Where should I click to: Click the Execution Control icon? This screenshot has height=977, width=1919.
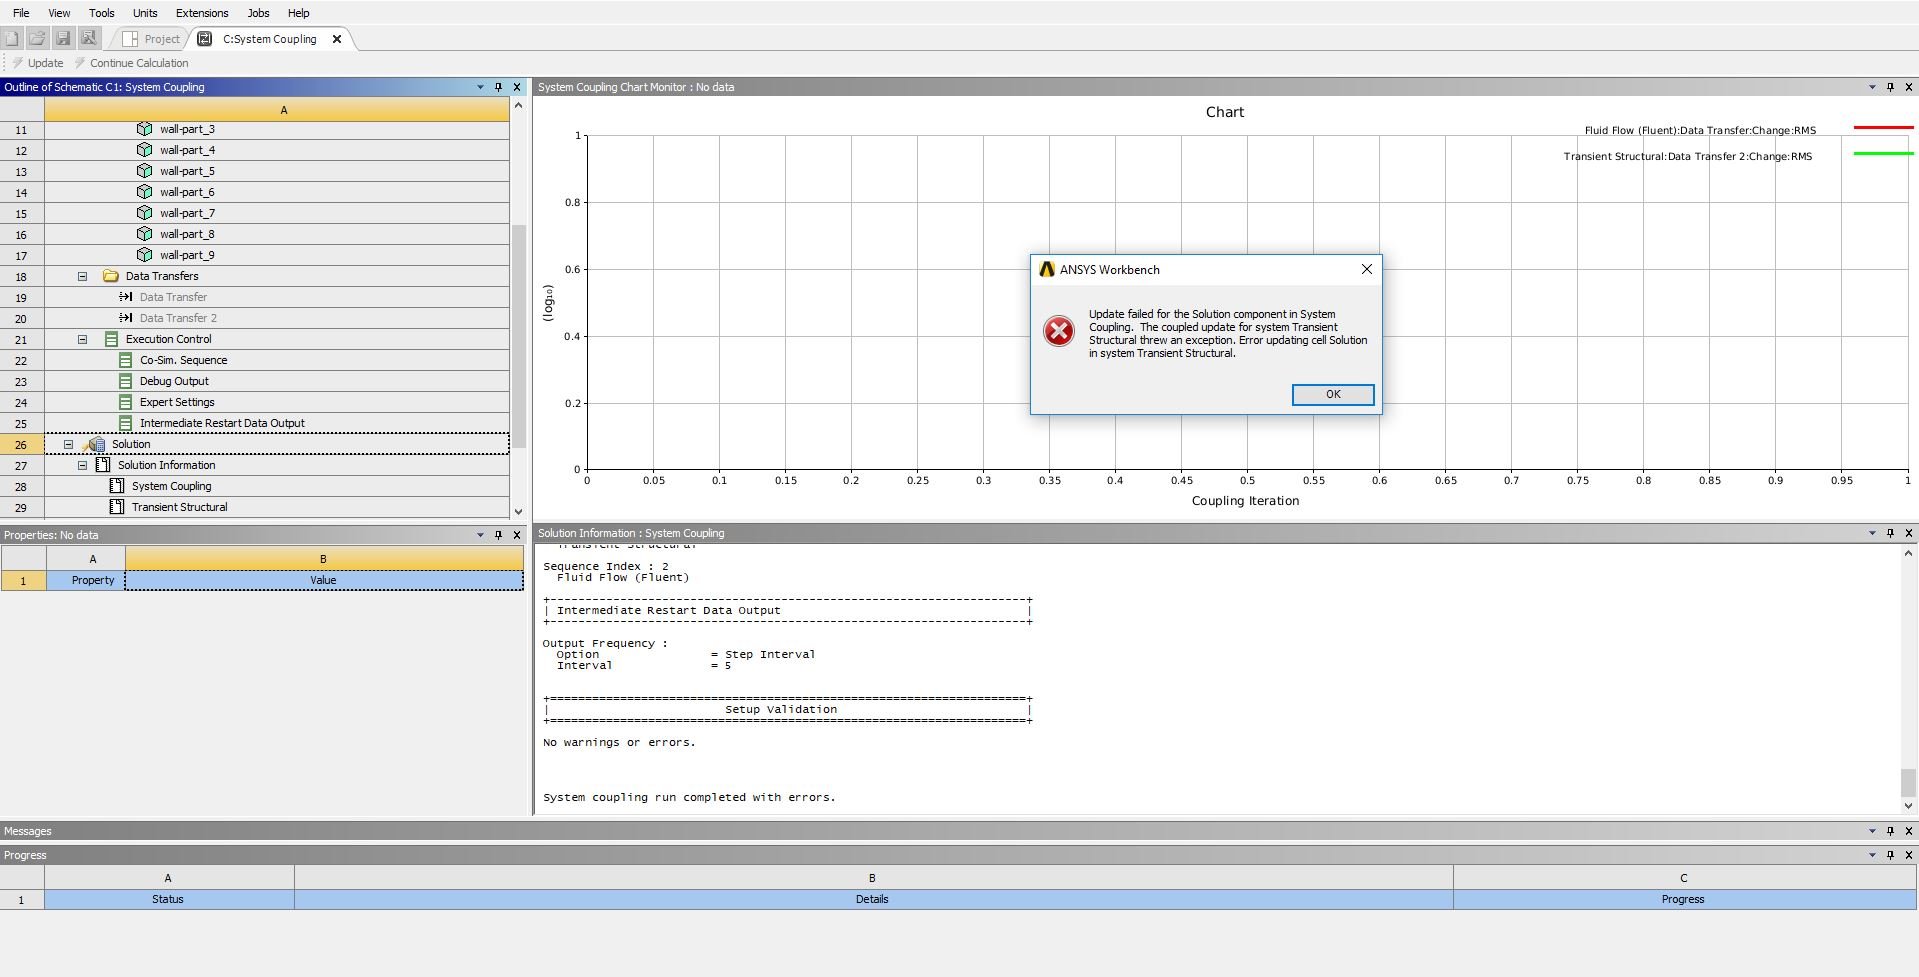pos(111,339)
